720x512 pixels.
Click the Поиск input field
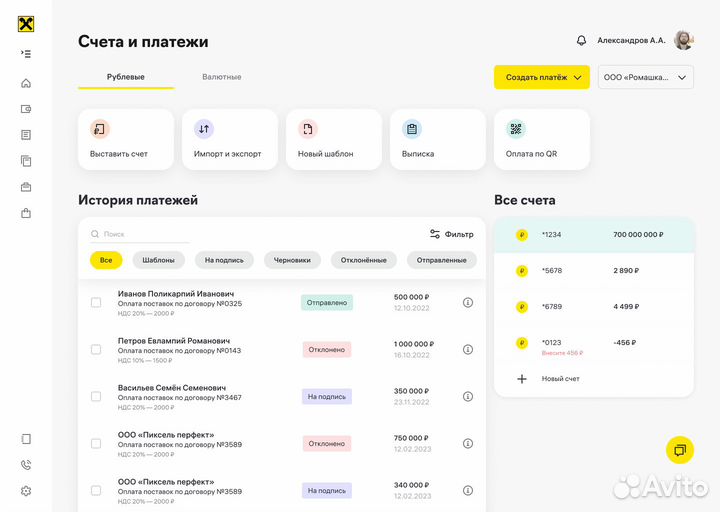[140, 234]
